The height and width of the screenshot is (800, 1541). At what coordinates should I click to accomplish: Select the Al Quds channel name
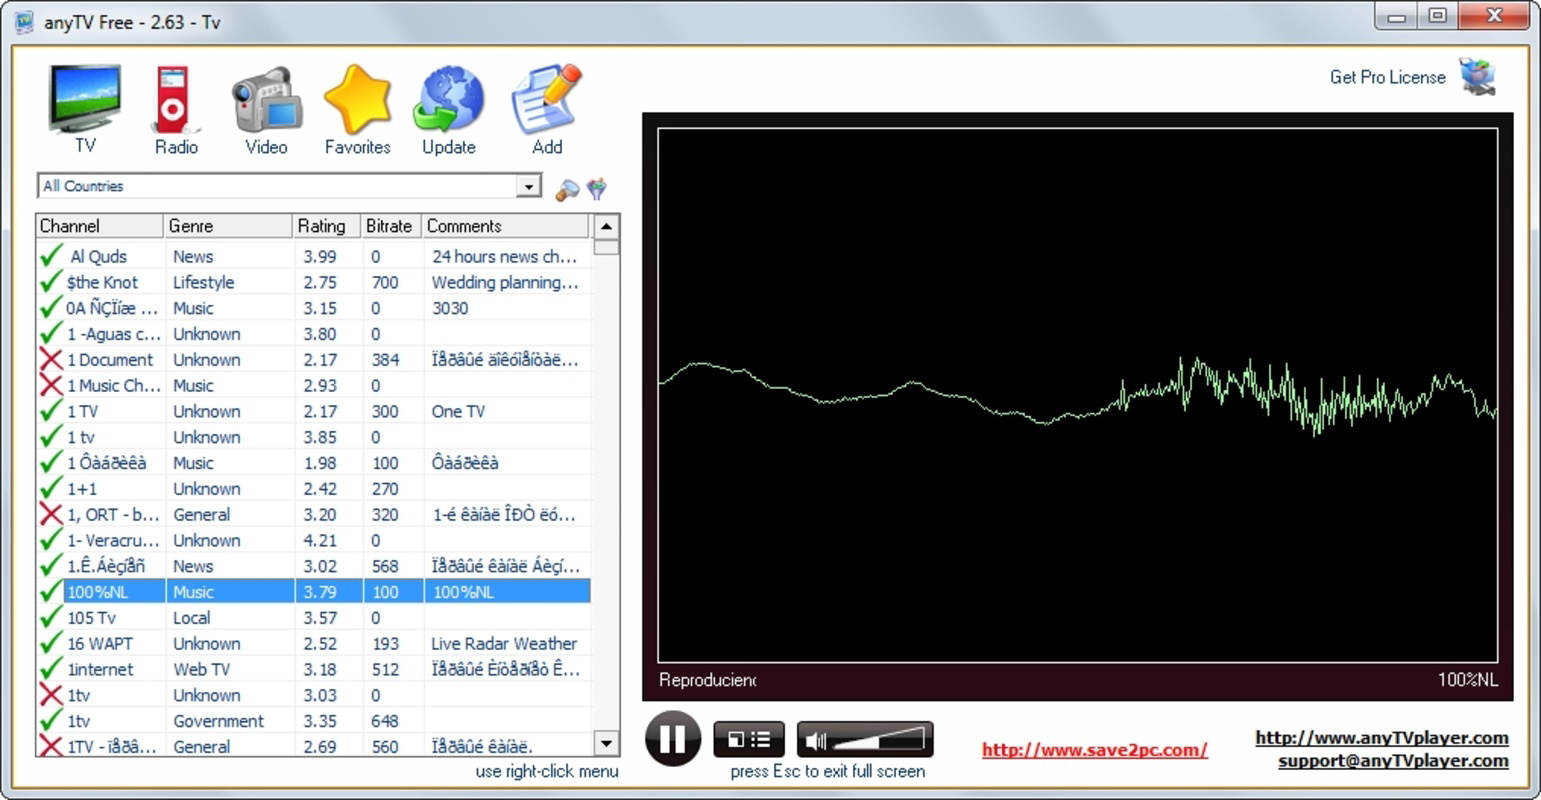click(98, 257)
